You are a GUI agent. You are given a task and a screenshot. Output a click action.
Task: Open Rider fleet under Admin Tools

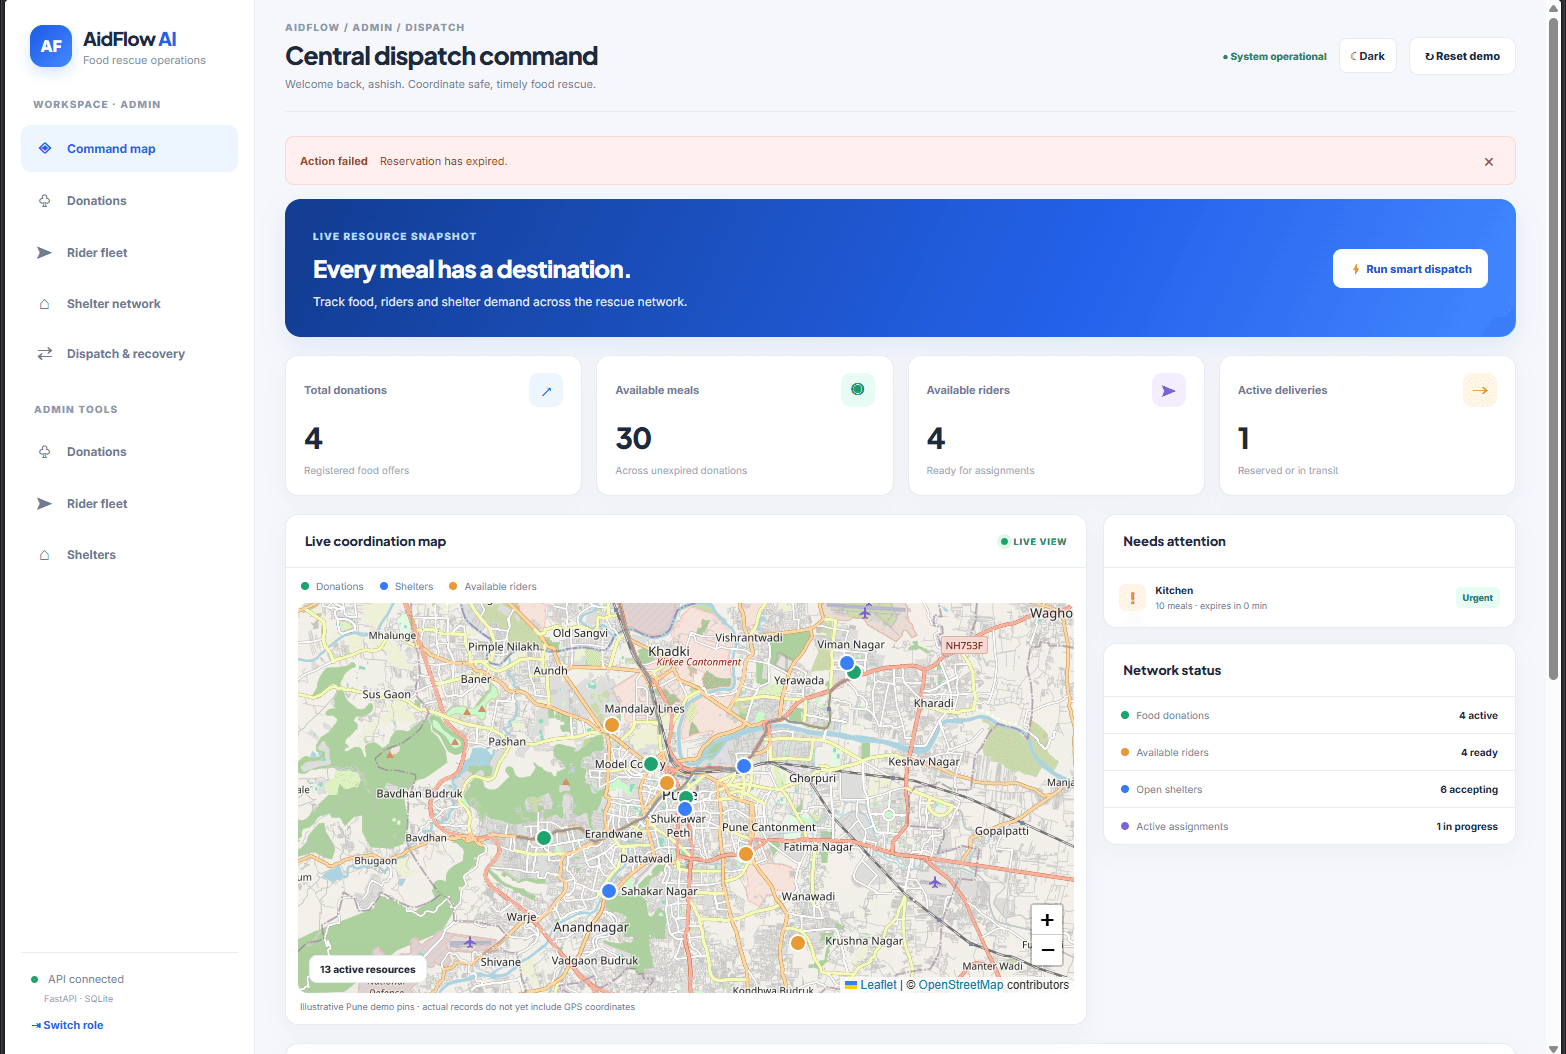point(129,504)
